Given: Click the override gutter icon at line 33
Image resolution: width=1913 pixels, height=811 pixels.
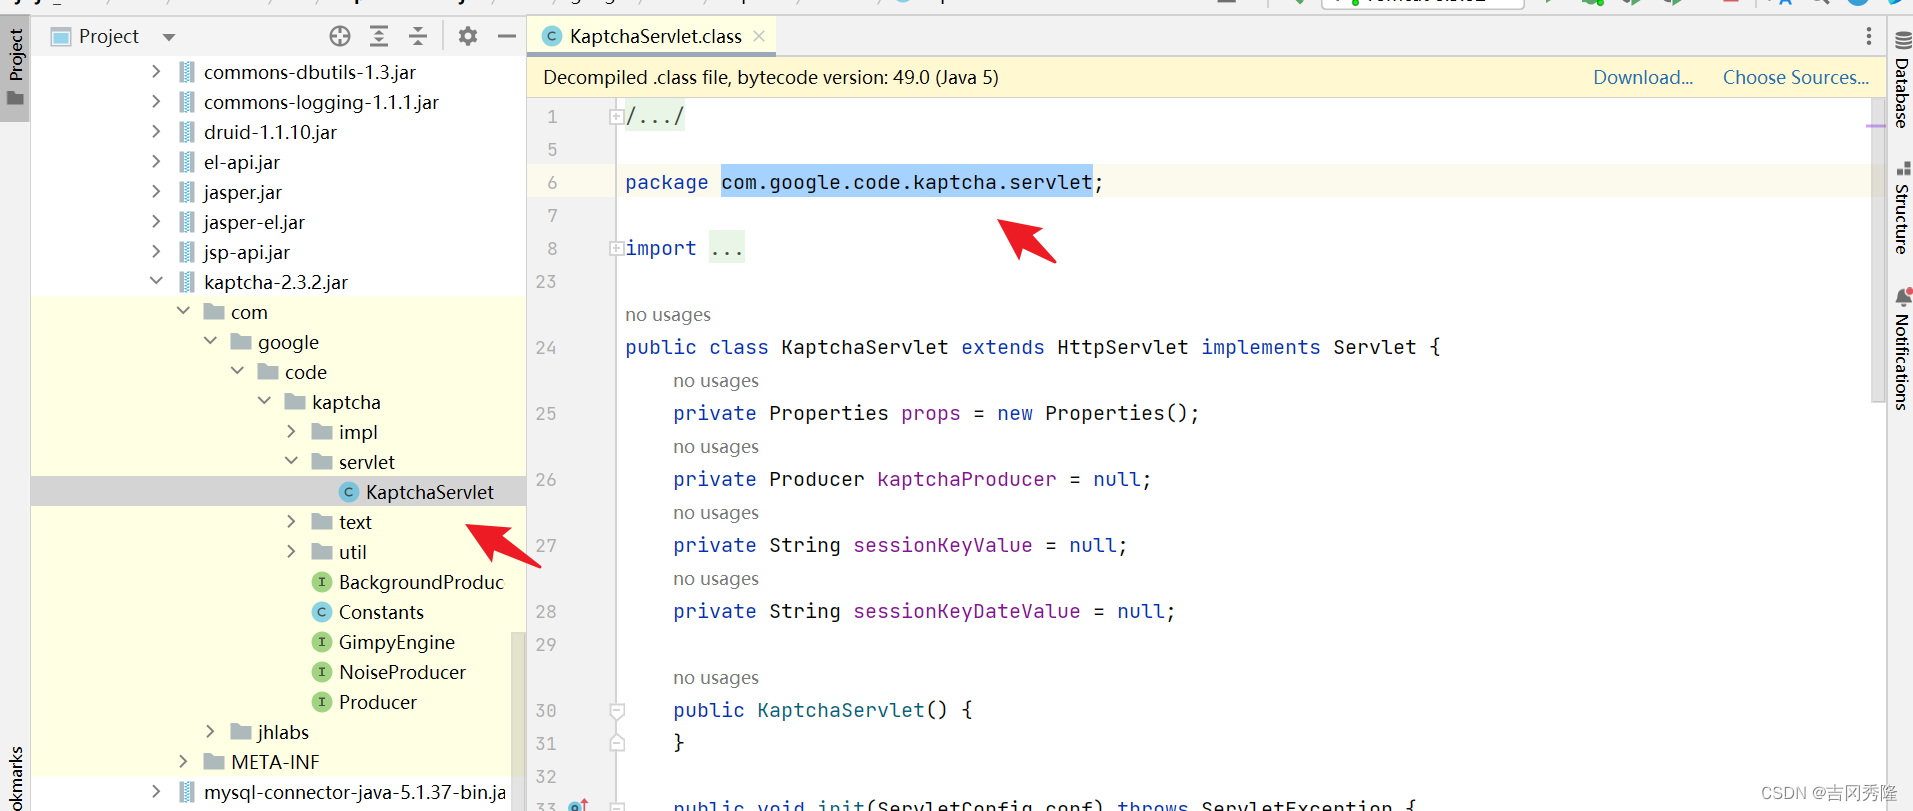Looking at the screenshot, I should (578, 805).
